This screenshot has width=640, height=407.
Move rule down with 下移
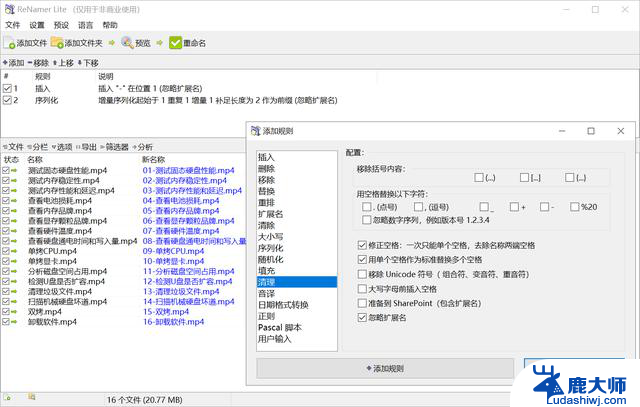pos(88,63)
